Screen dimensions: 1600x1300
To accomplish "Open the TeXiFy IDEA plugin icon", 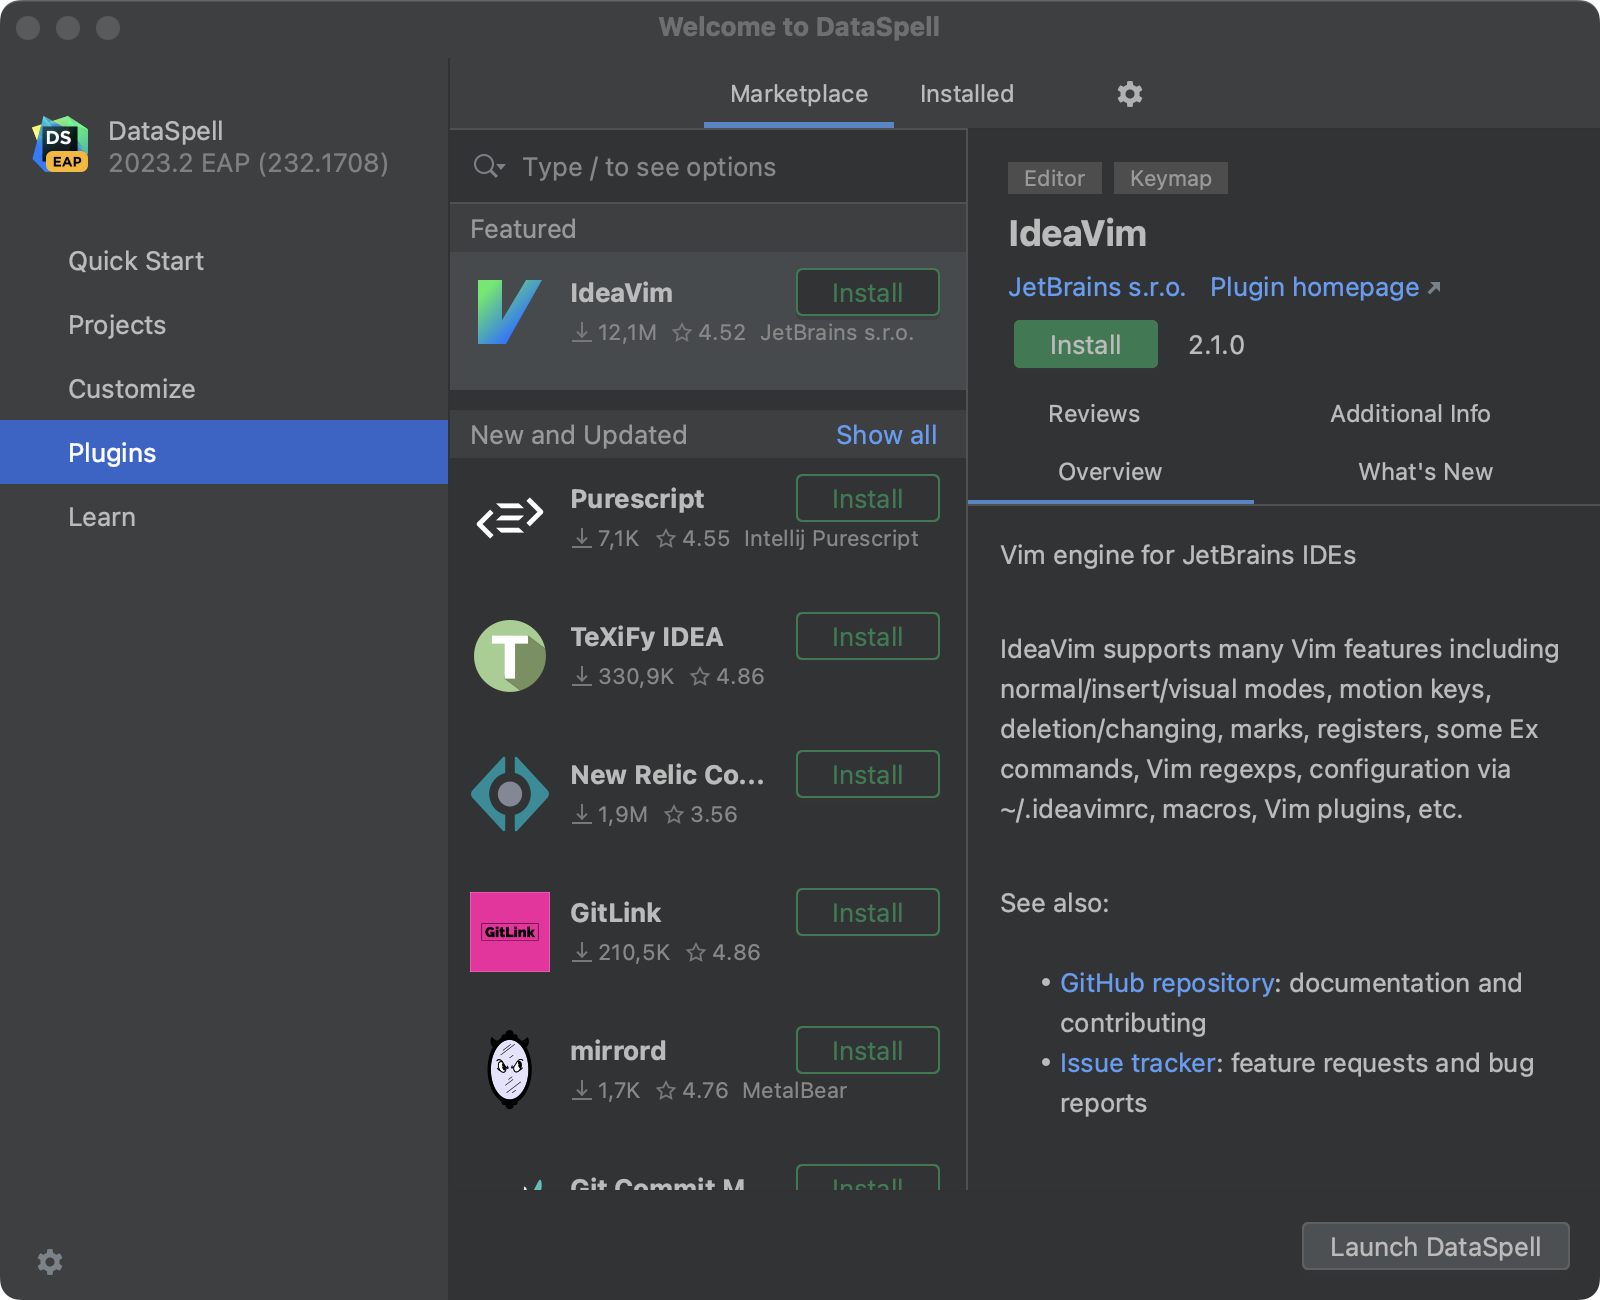I will click(509, 656).
